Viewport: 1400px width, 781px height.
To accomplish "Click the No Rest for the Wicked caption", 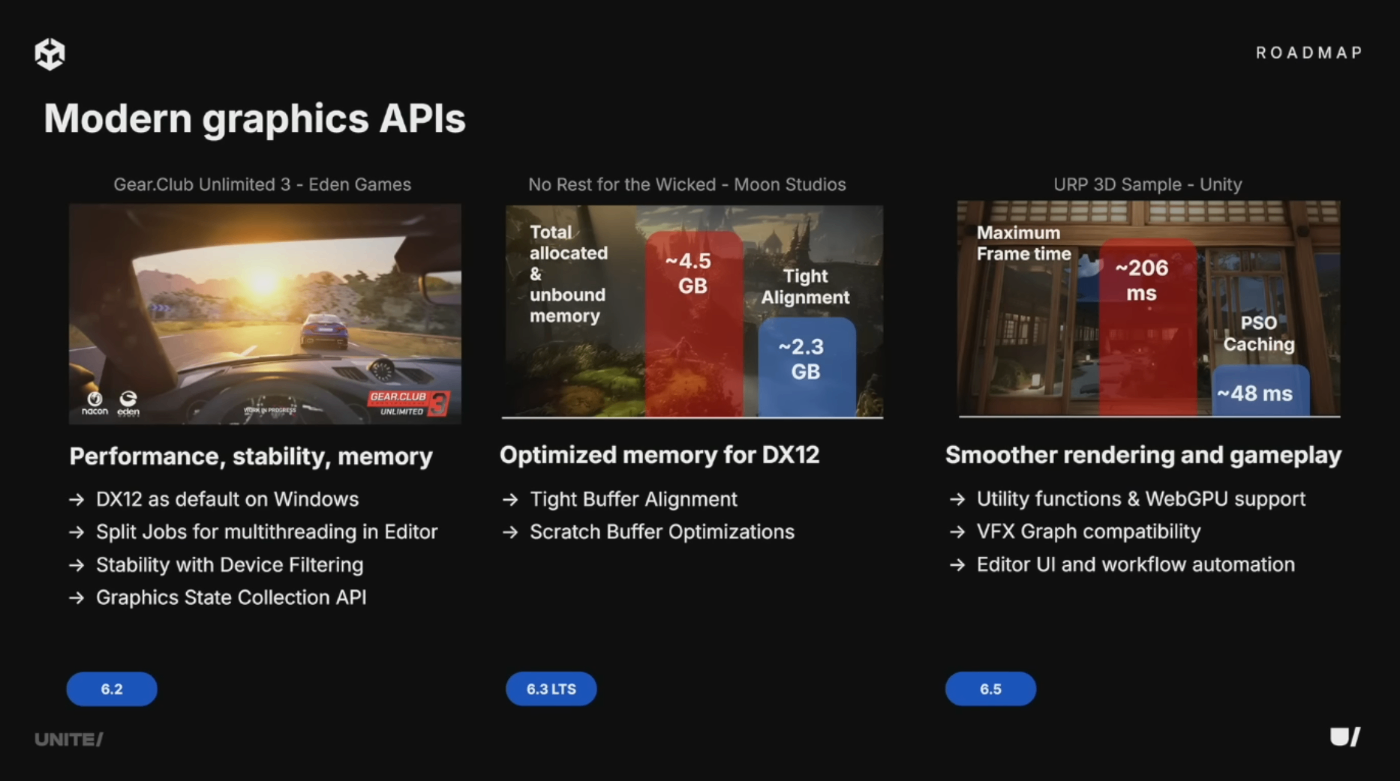I will click(x=687, y=184).
